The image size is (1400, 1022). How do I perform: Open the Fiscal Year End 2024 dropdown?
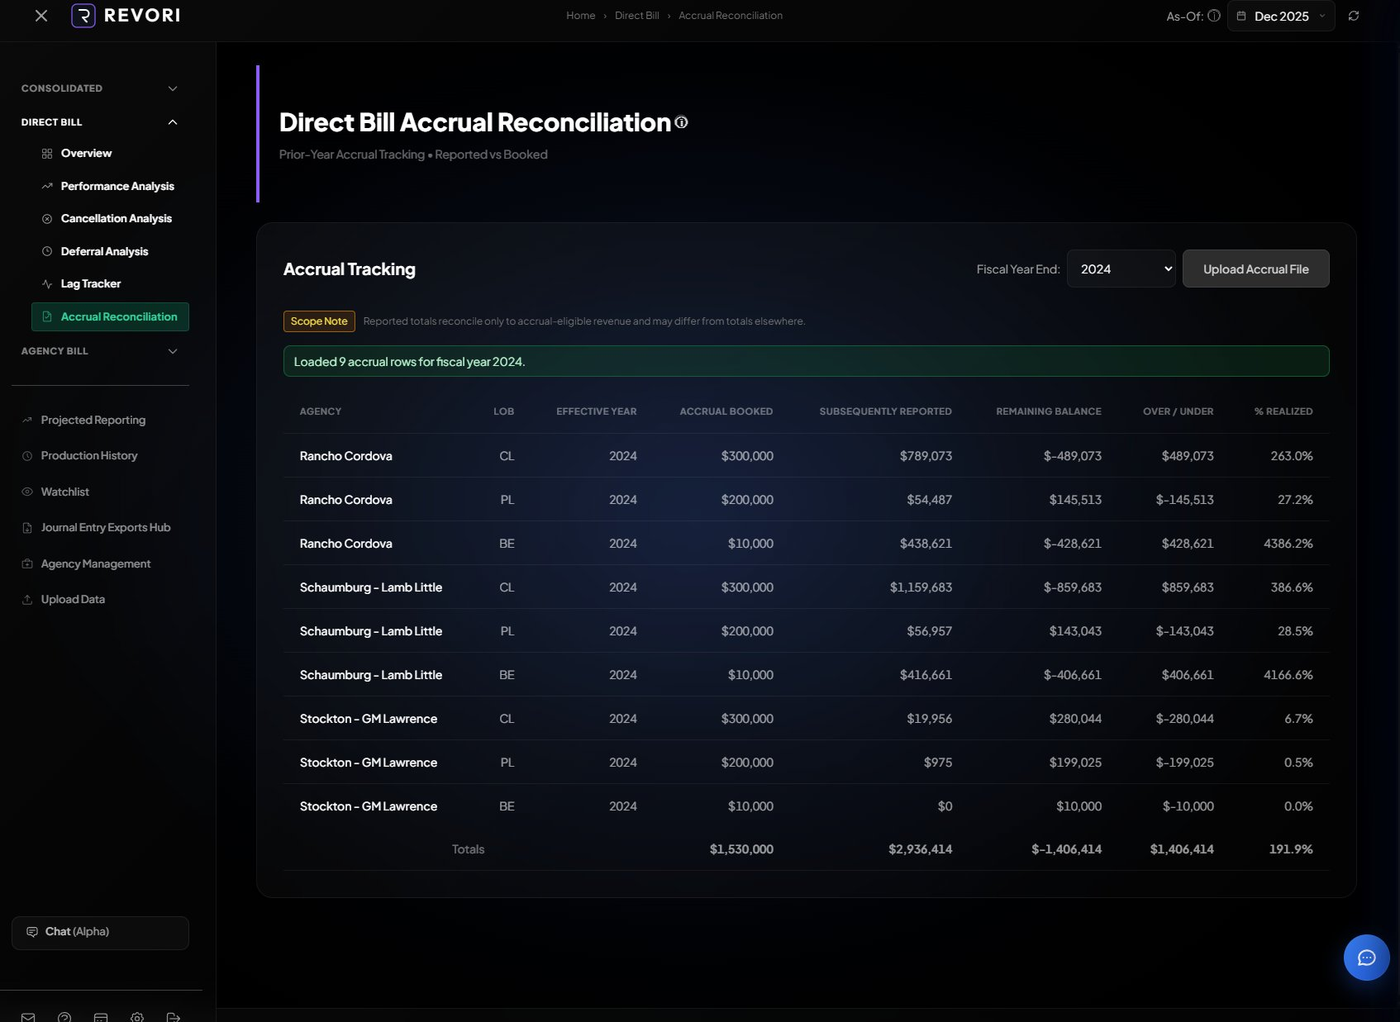(x=1121, y=269)
